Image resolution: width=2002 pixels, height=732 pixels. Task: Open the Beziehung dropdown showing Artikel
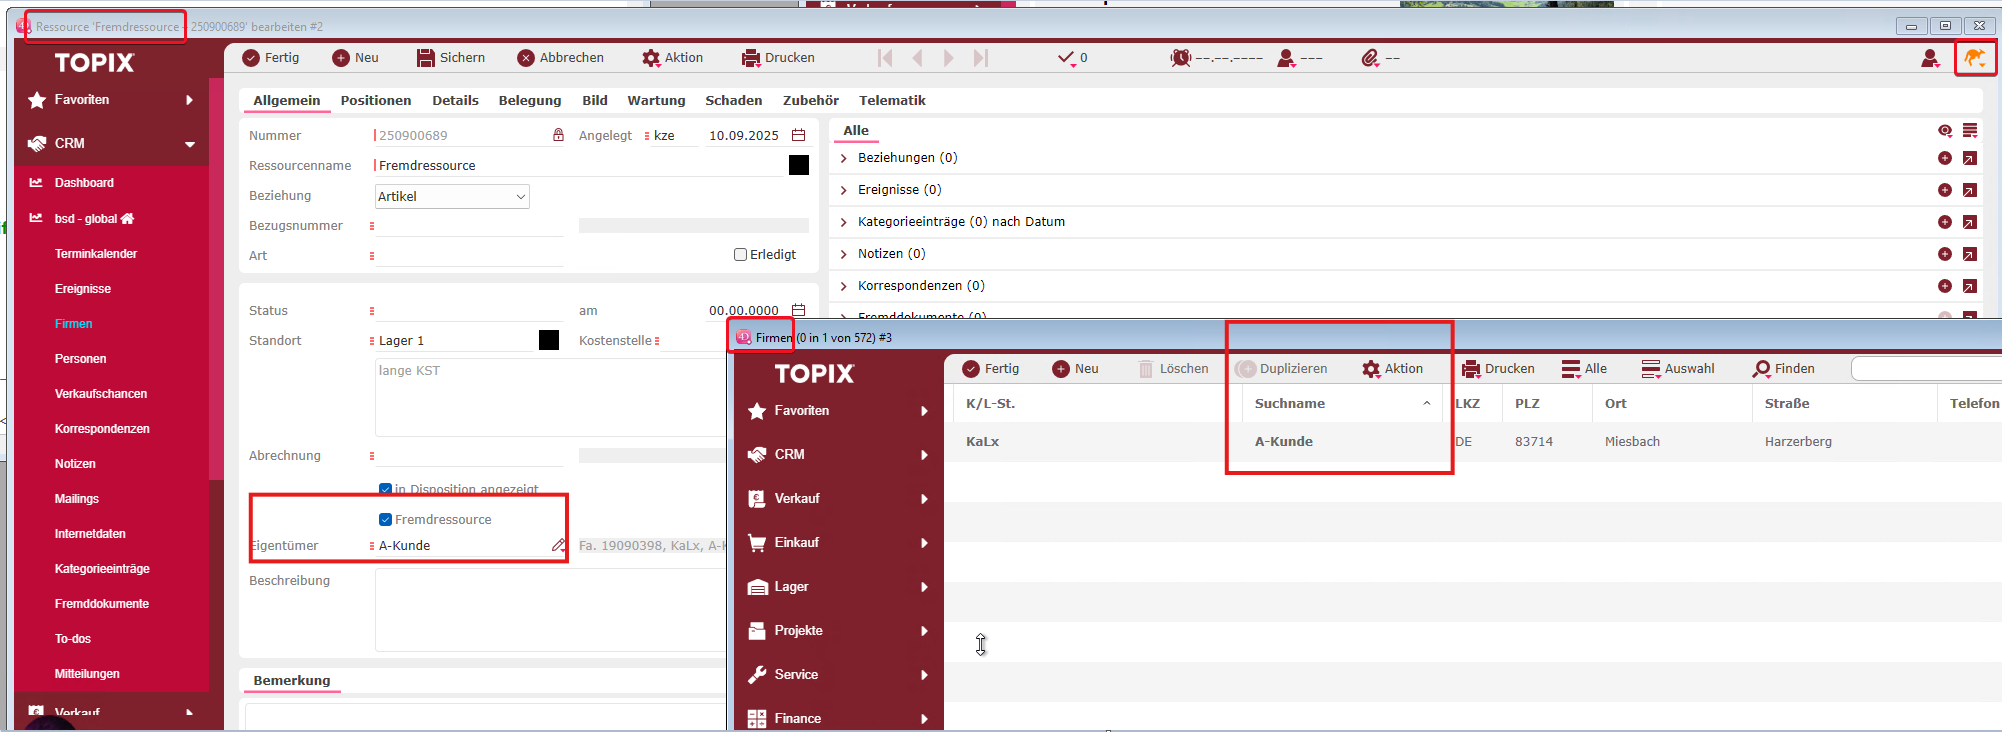pos(452,196)
